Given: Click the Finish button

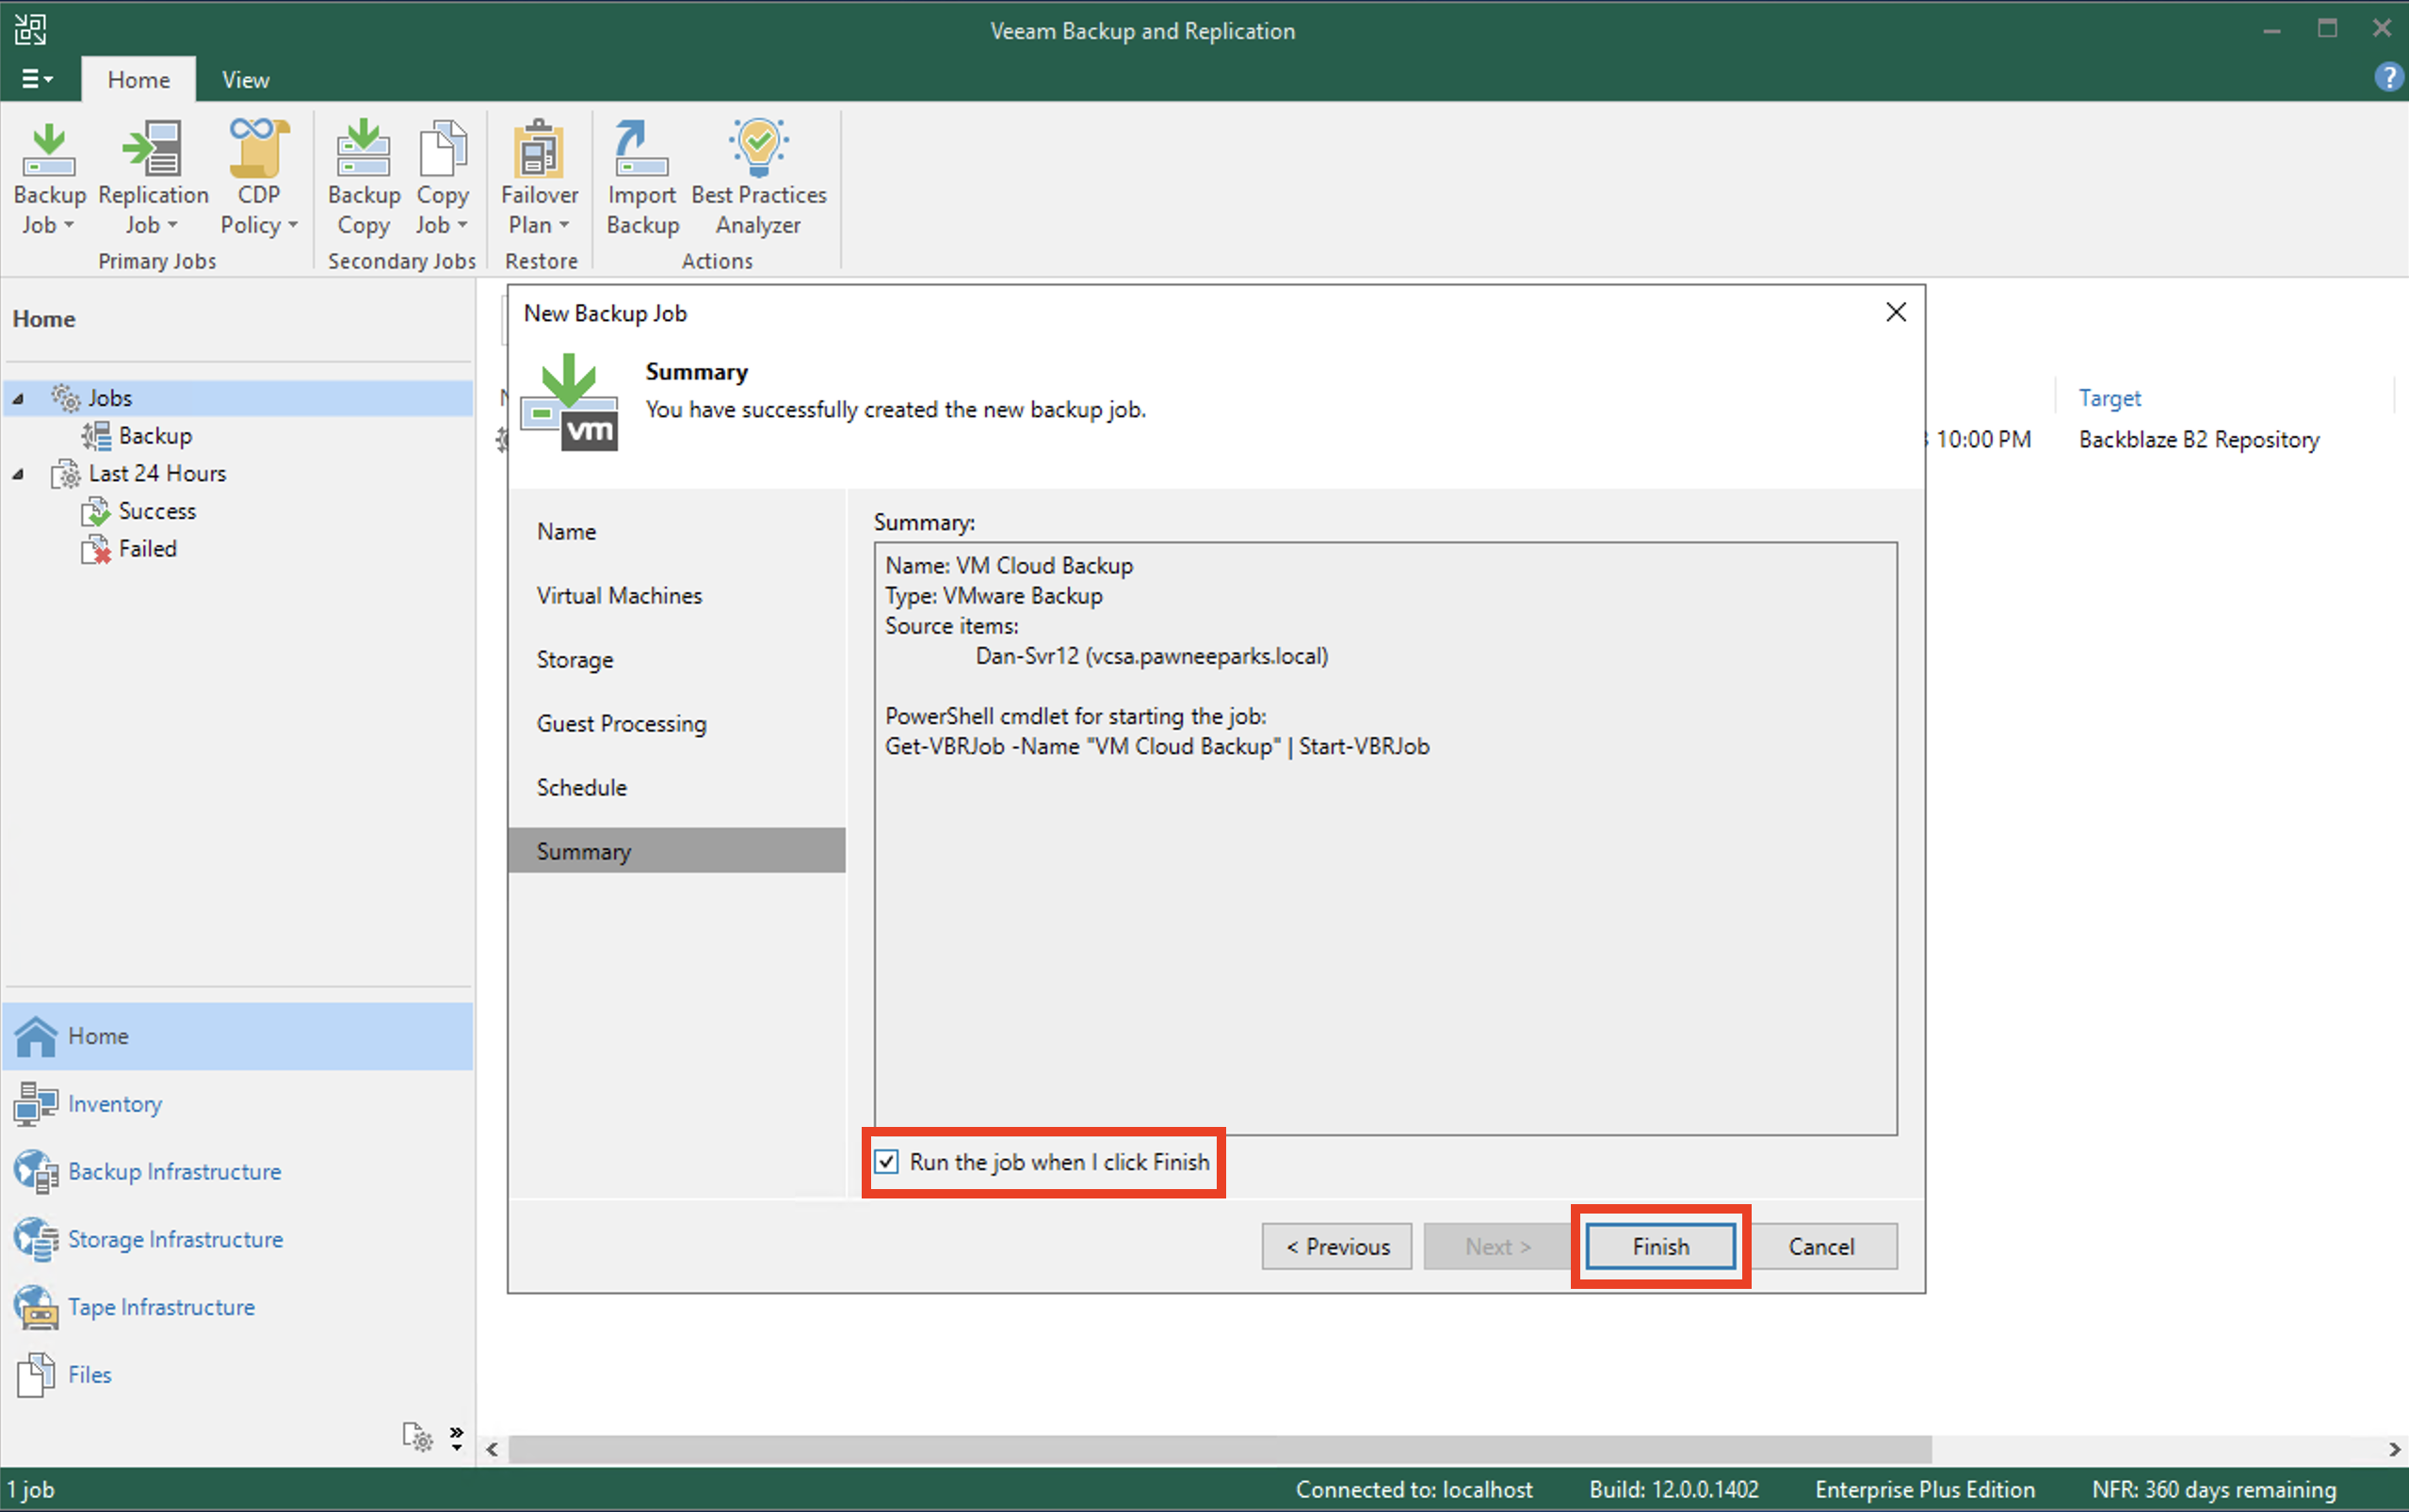Looking at the screenshot, I should point(1660,1246).
